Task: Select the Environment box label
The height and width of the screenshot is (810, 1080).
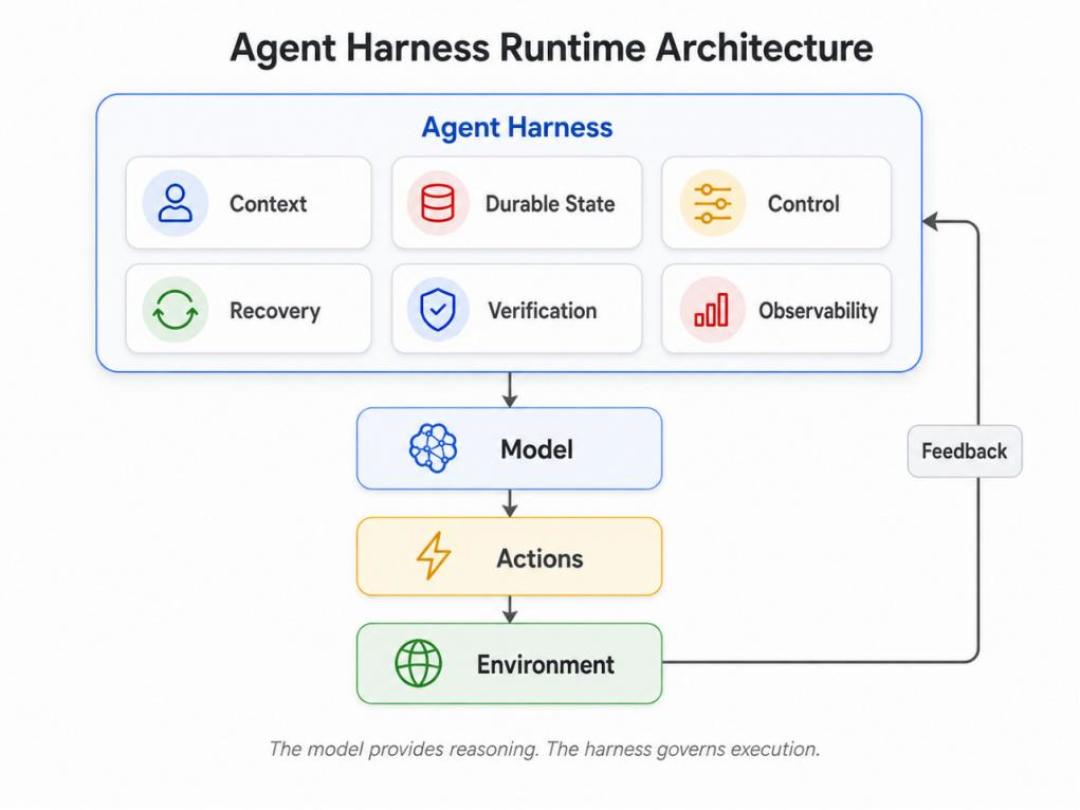Action: pyautogui.click(x=546, y=665)
